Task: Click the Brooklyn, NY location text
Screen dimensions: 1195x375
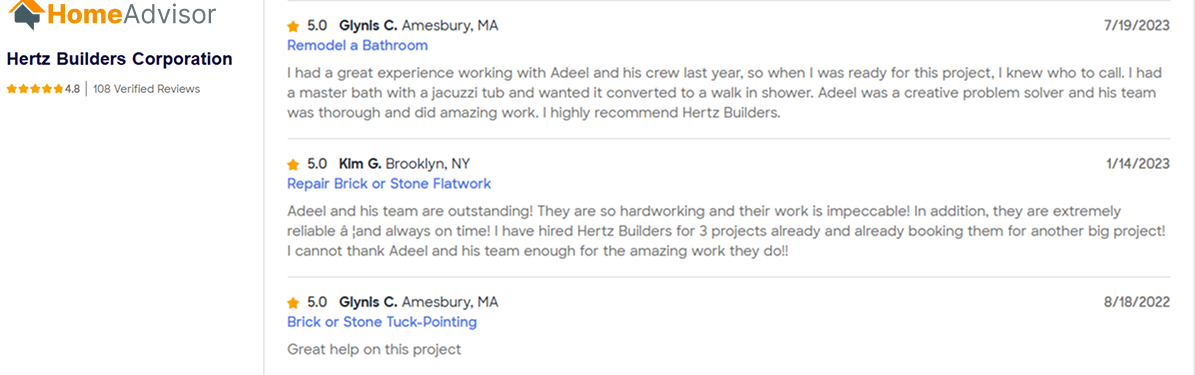Action: click(428, 164)
